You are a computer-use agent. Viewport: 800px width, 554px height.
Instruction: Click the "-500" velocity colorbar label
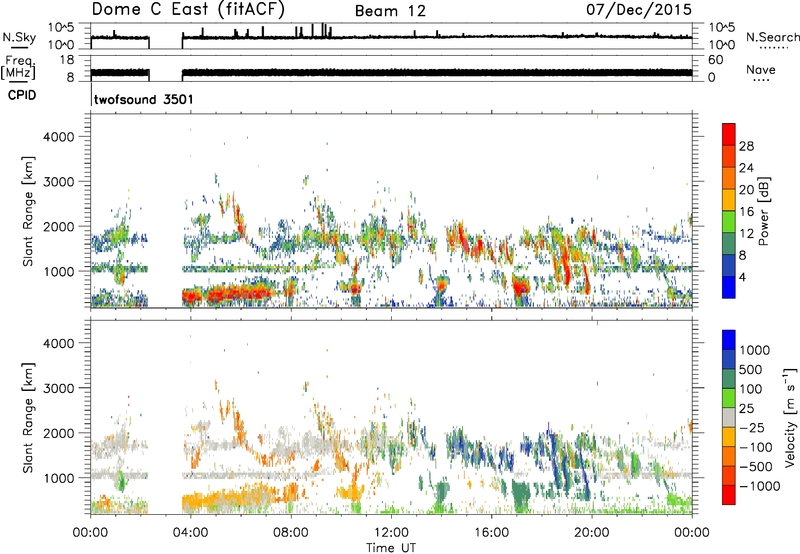coord(756,467)
